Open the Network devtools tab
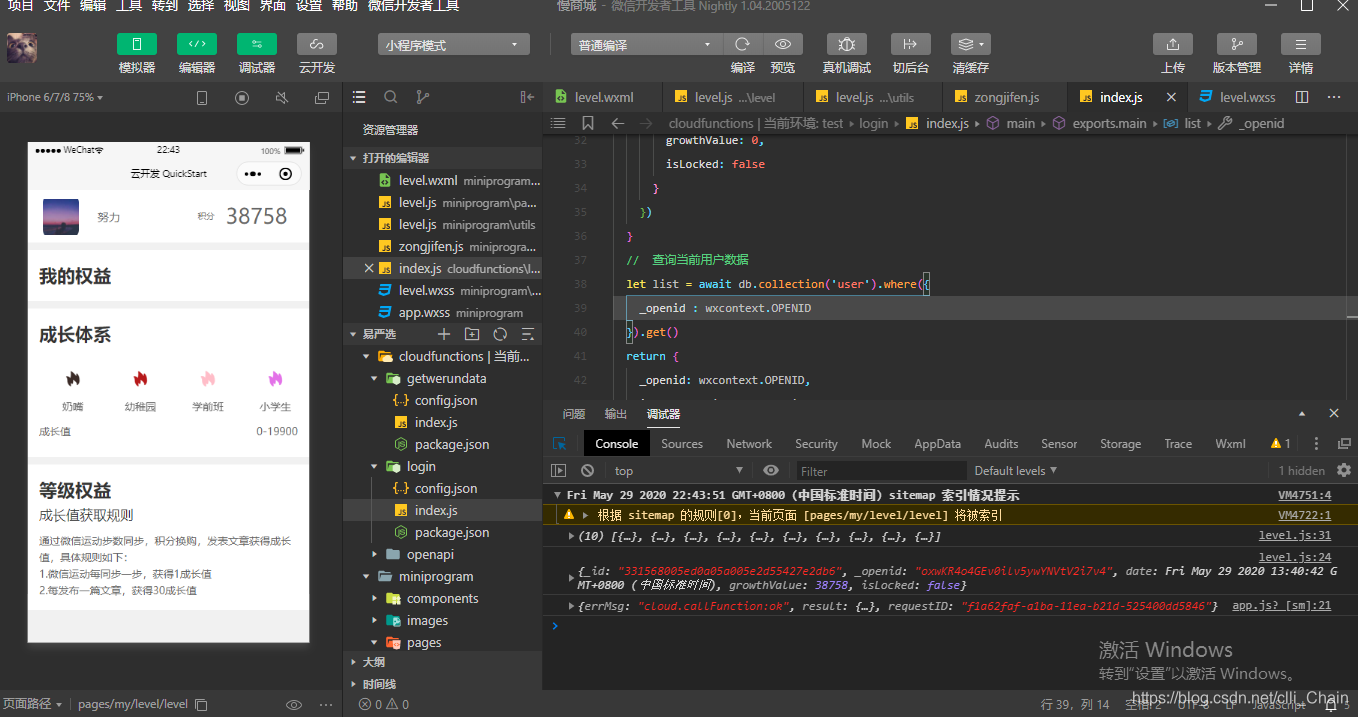The width and height of the screenshot is (1358, 717). [749, 444]
